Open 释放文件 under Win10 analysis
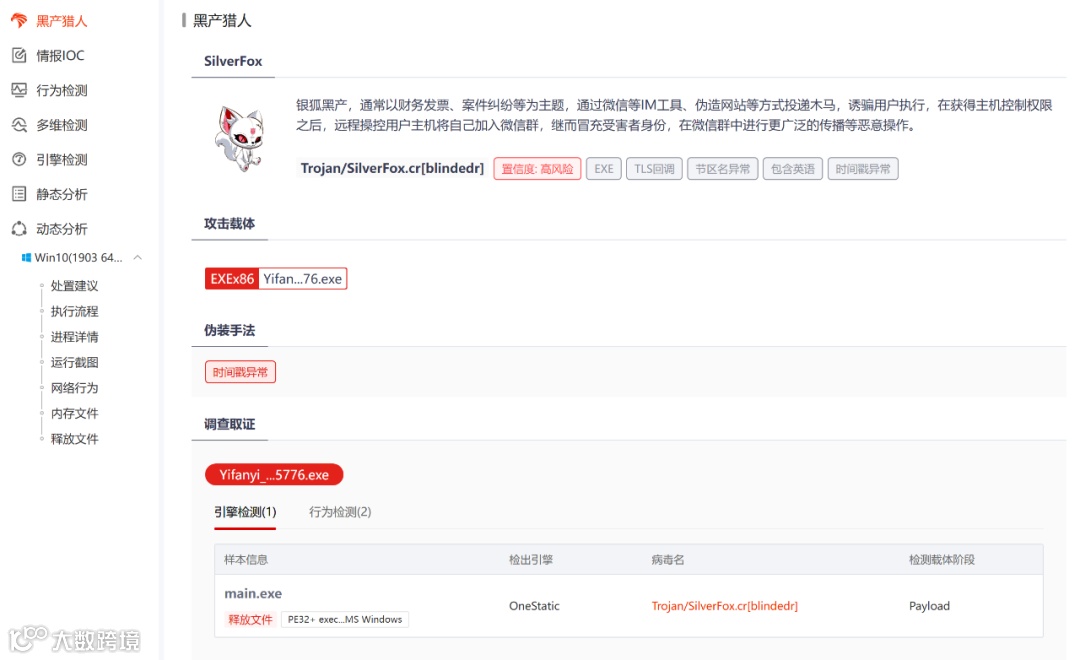The height and width of the screenshot is (660, 1080). point(74,439)
